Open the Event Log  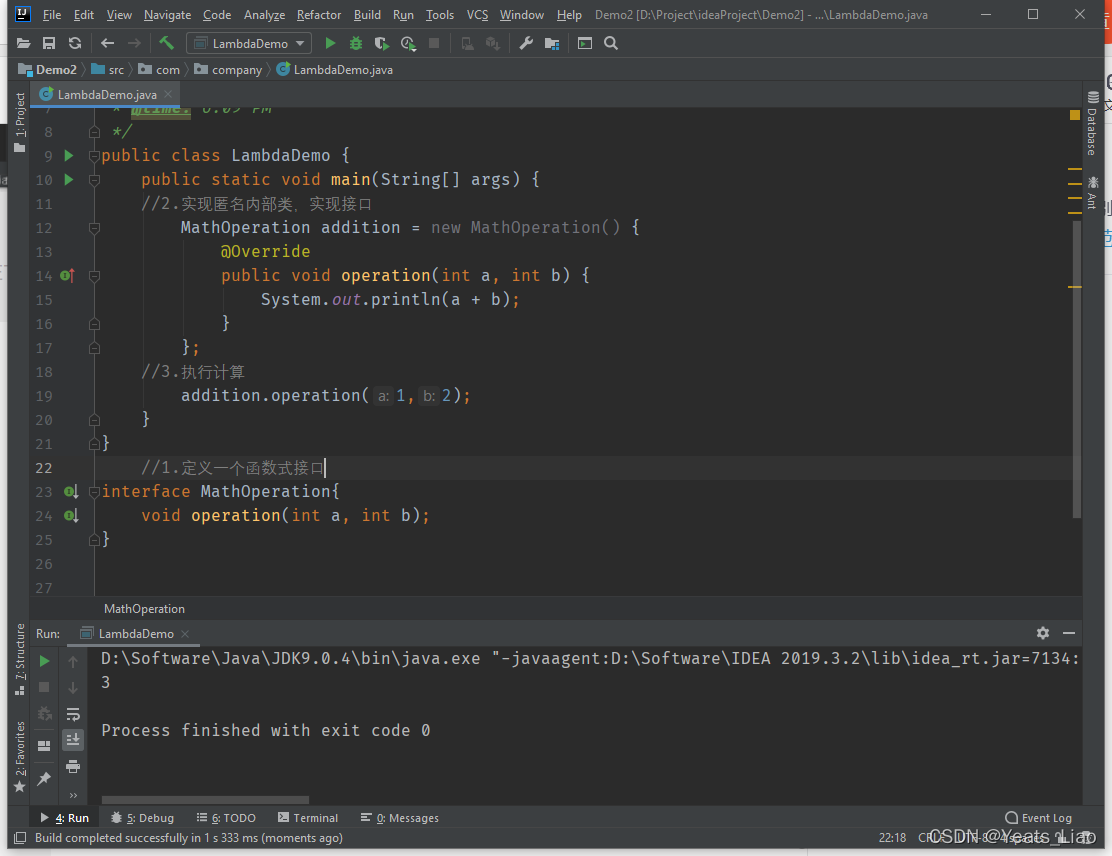[1038, 818]
